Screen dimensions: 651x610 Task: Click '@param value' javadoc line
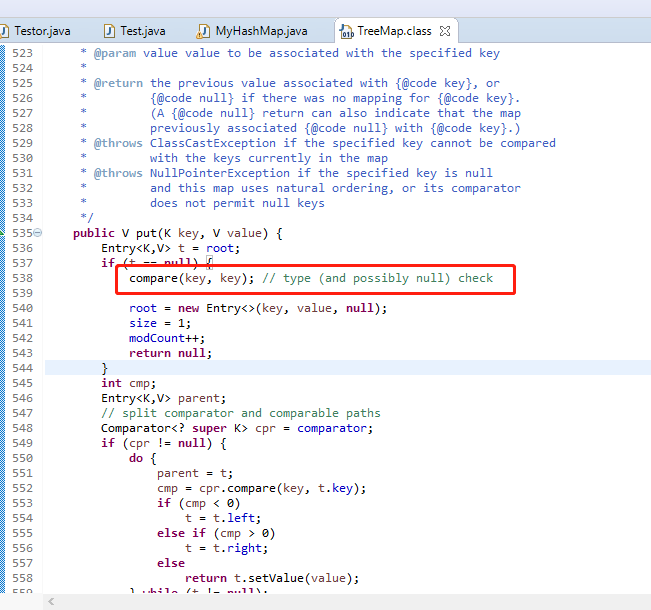[x=297, y=53]
